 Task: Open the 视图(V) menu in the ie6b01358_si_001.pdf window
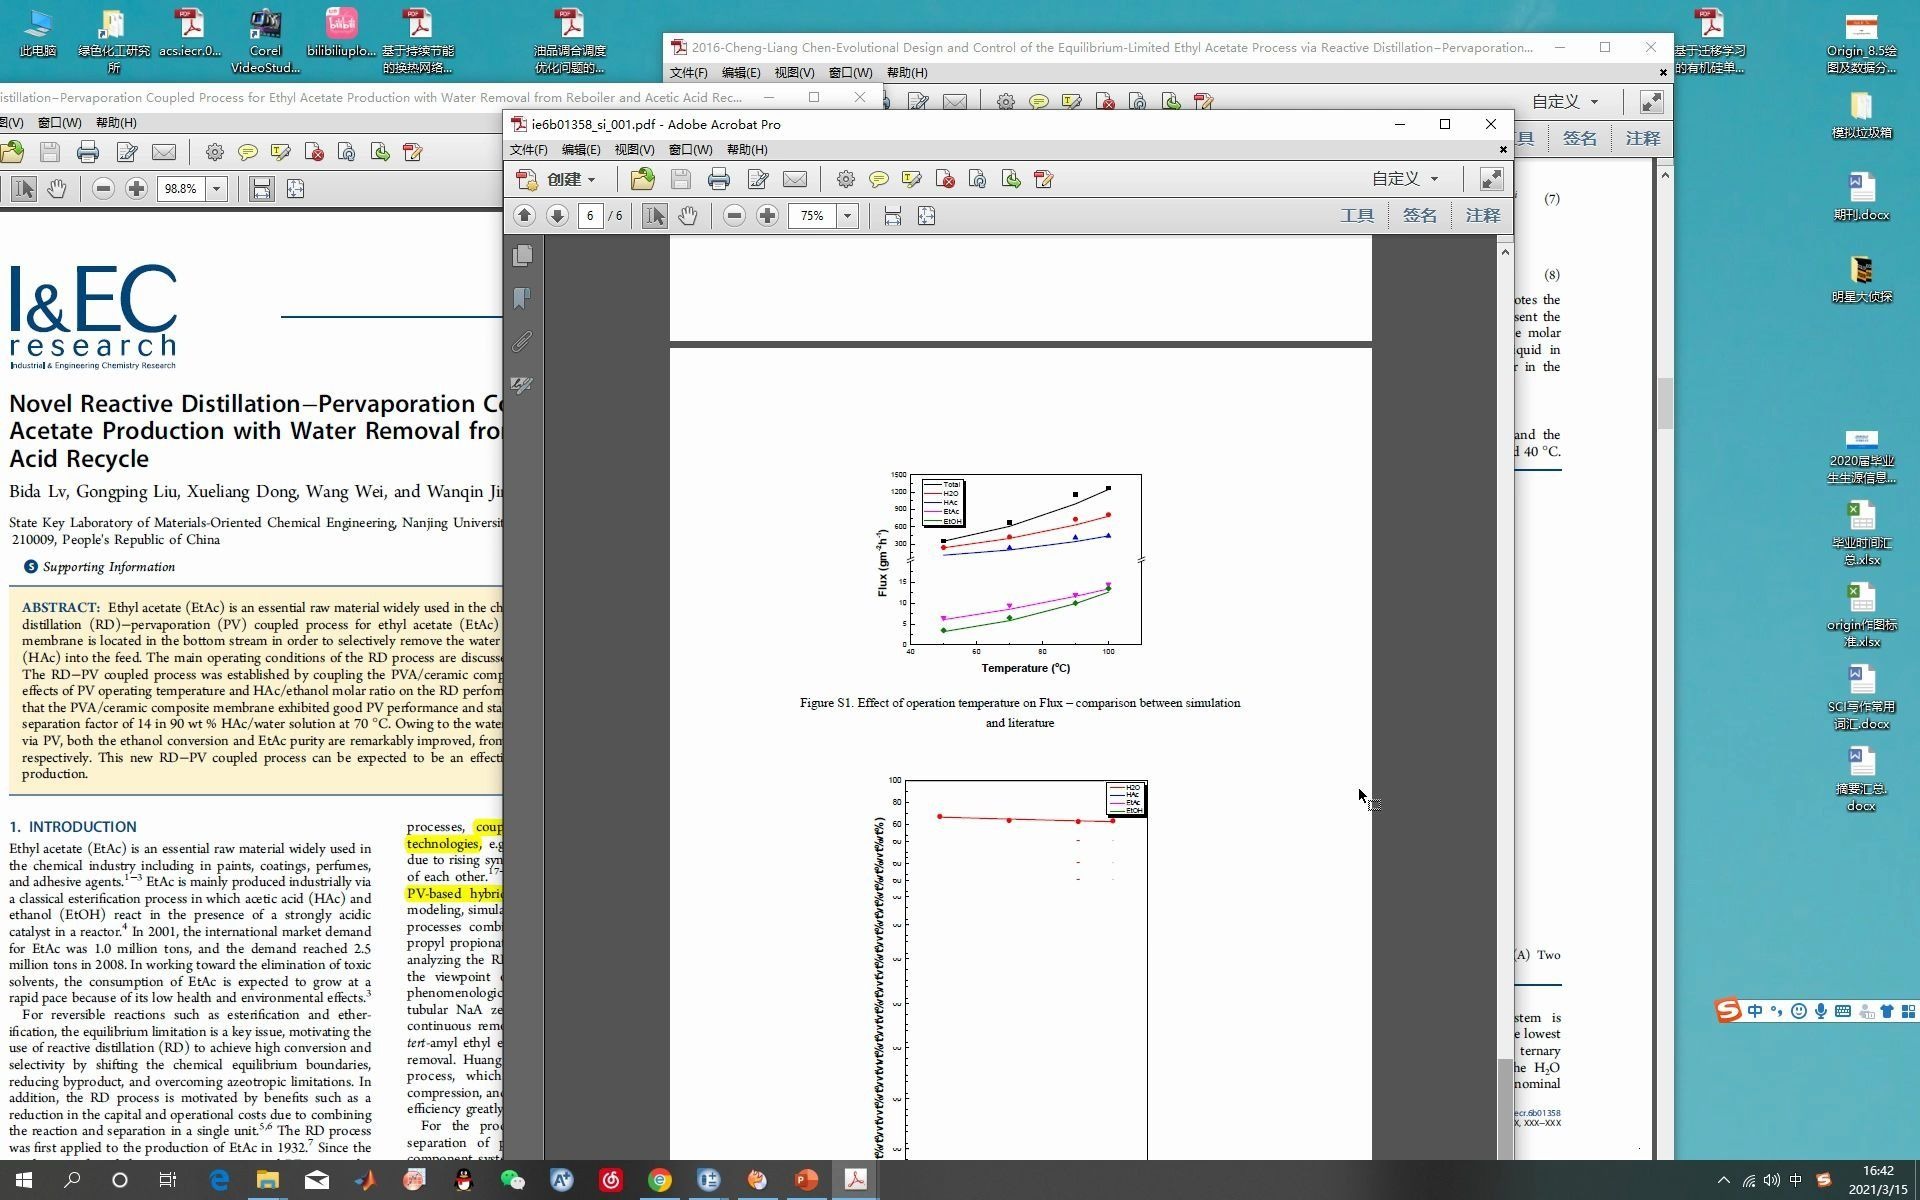click(x=633, y=150)
